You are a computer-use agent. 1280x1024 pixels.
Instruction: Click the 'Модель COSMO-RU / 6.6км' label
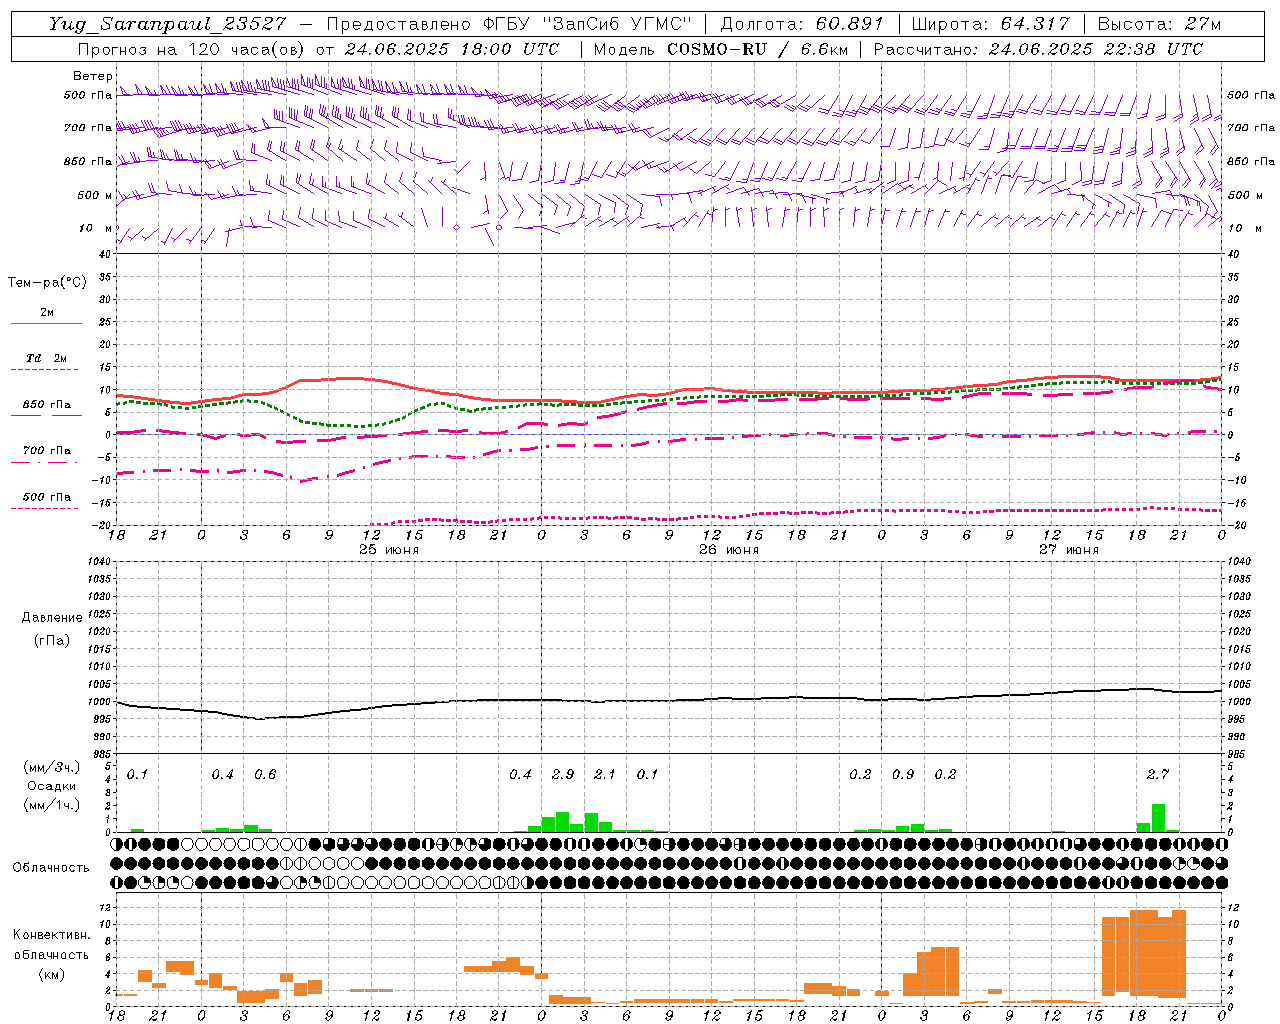coord(720,49)
